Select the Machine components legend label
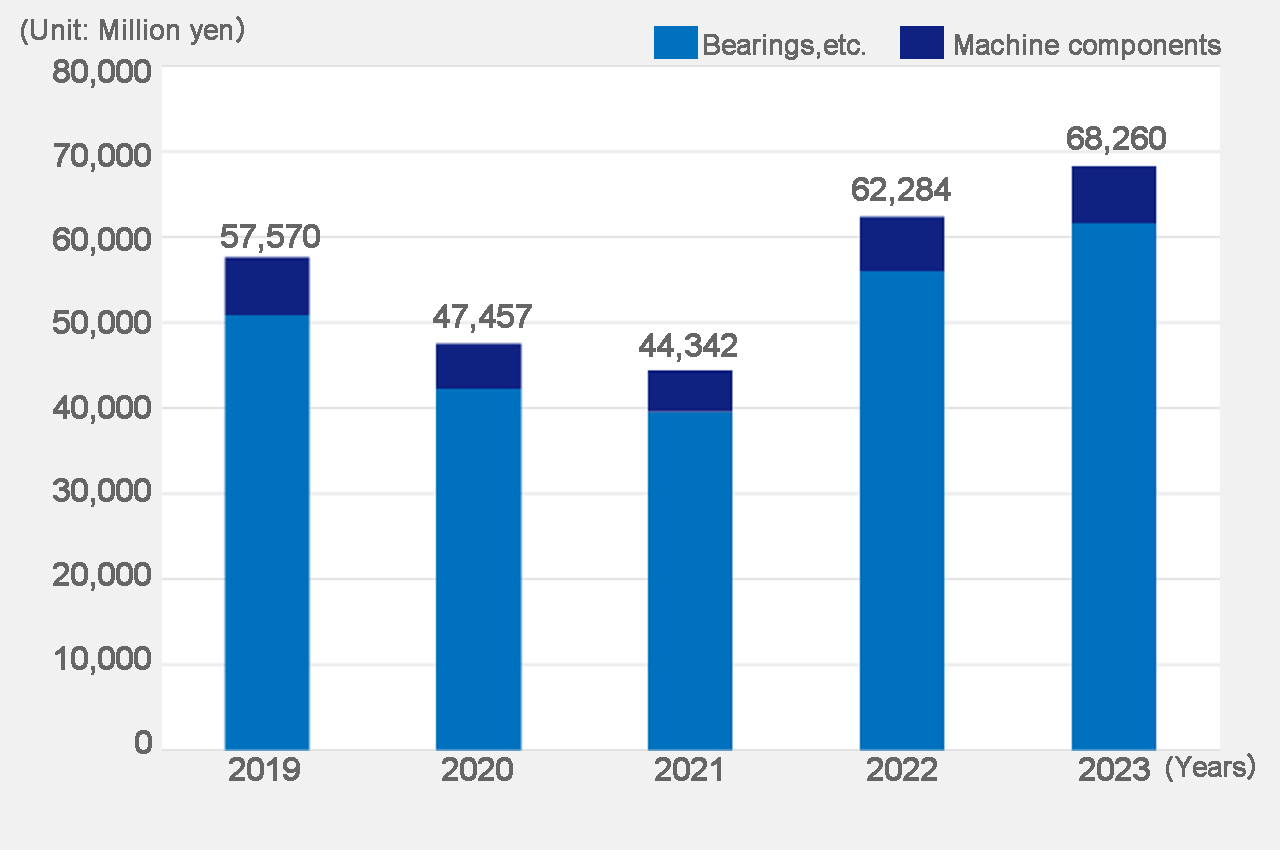 pyautogui.click(x=1087, y=45)
